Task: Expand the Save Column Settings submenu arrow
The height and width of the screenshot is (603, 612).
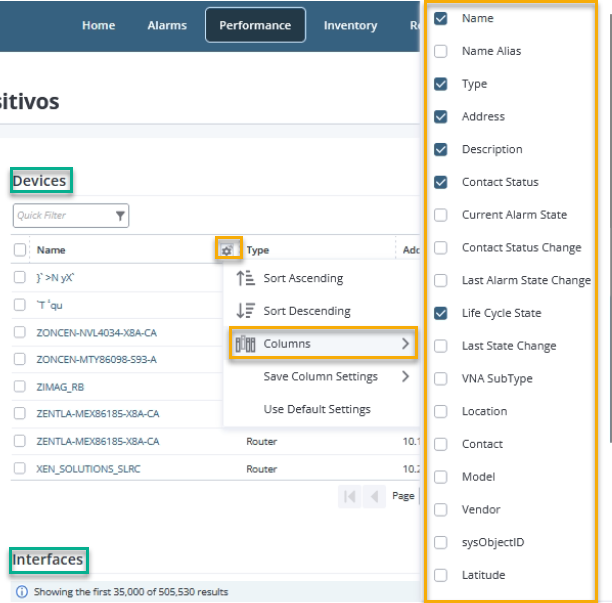Action: 406,377
